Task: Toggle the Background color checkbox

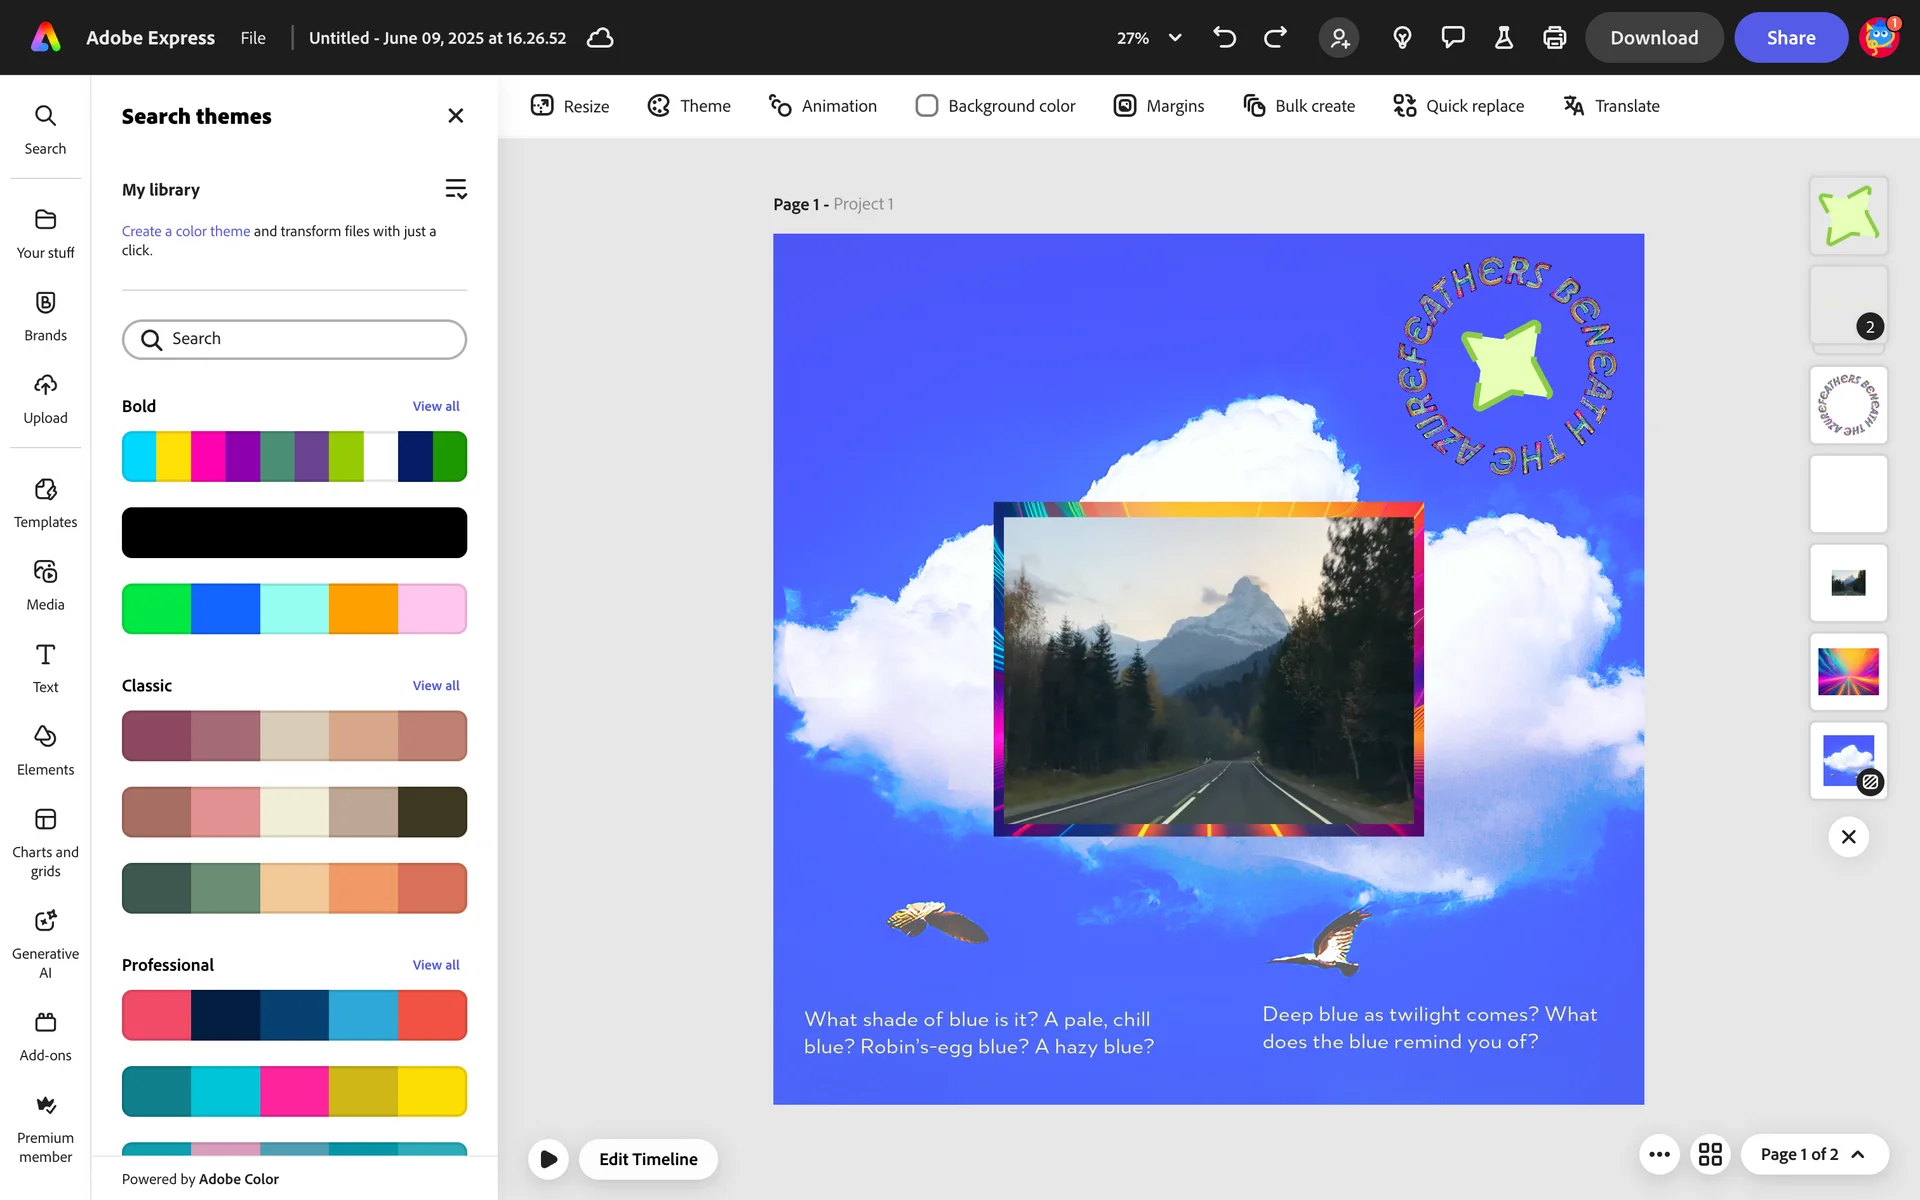Action: 926,106
